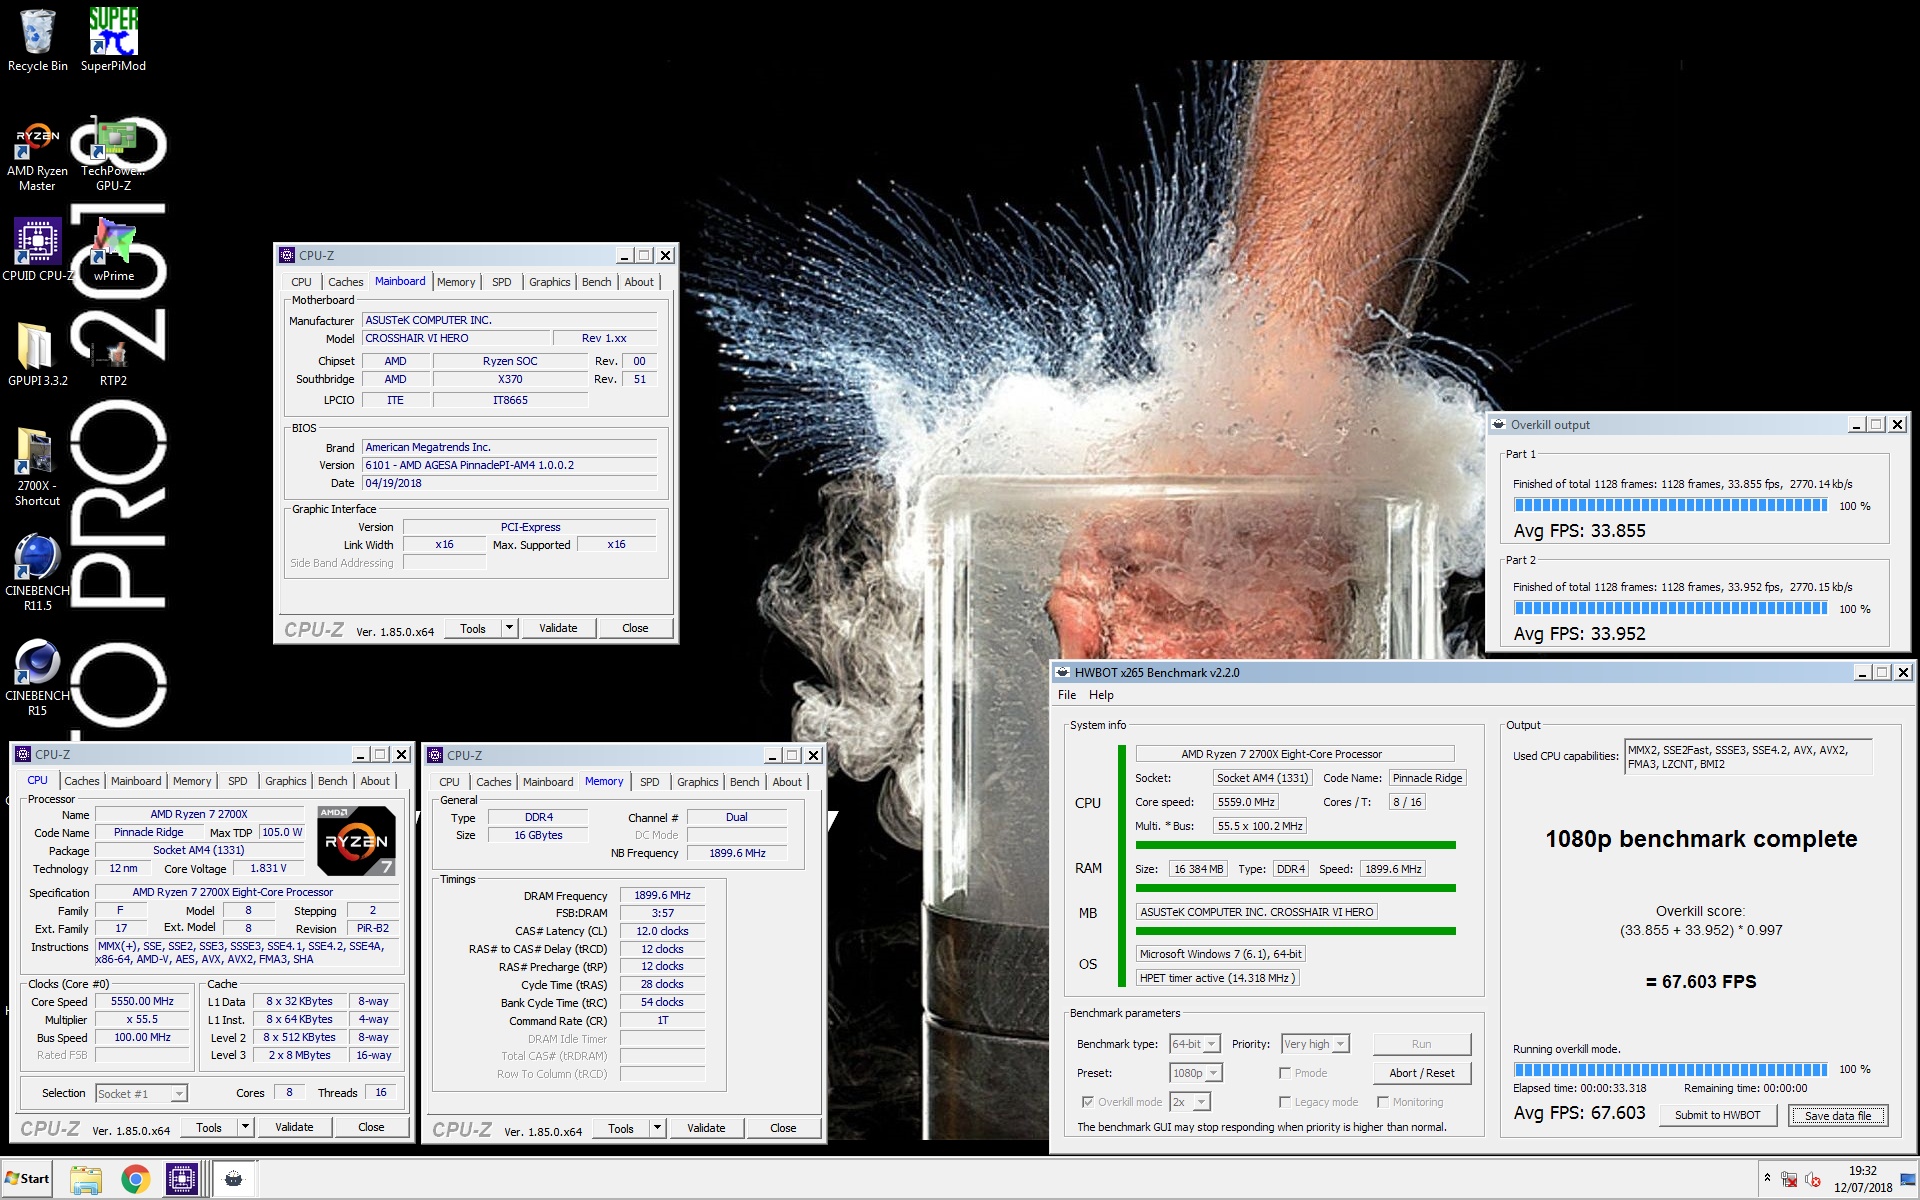Enable the Pmode checkbox
The width and height of the screenshot is (1920, 1200).
1284,1073
